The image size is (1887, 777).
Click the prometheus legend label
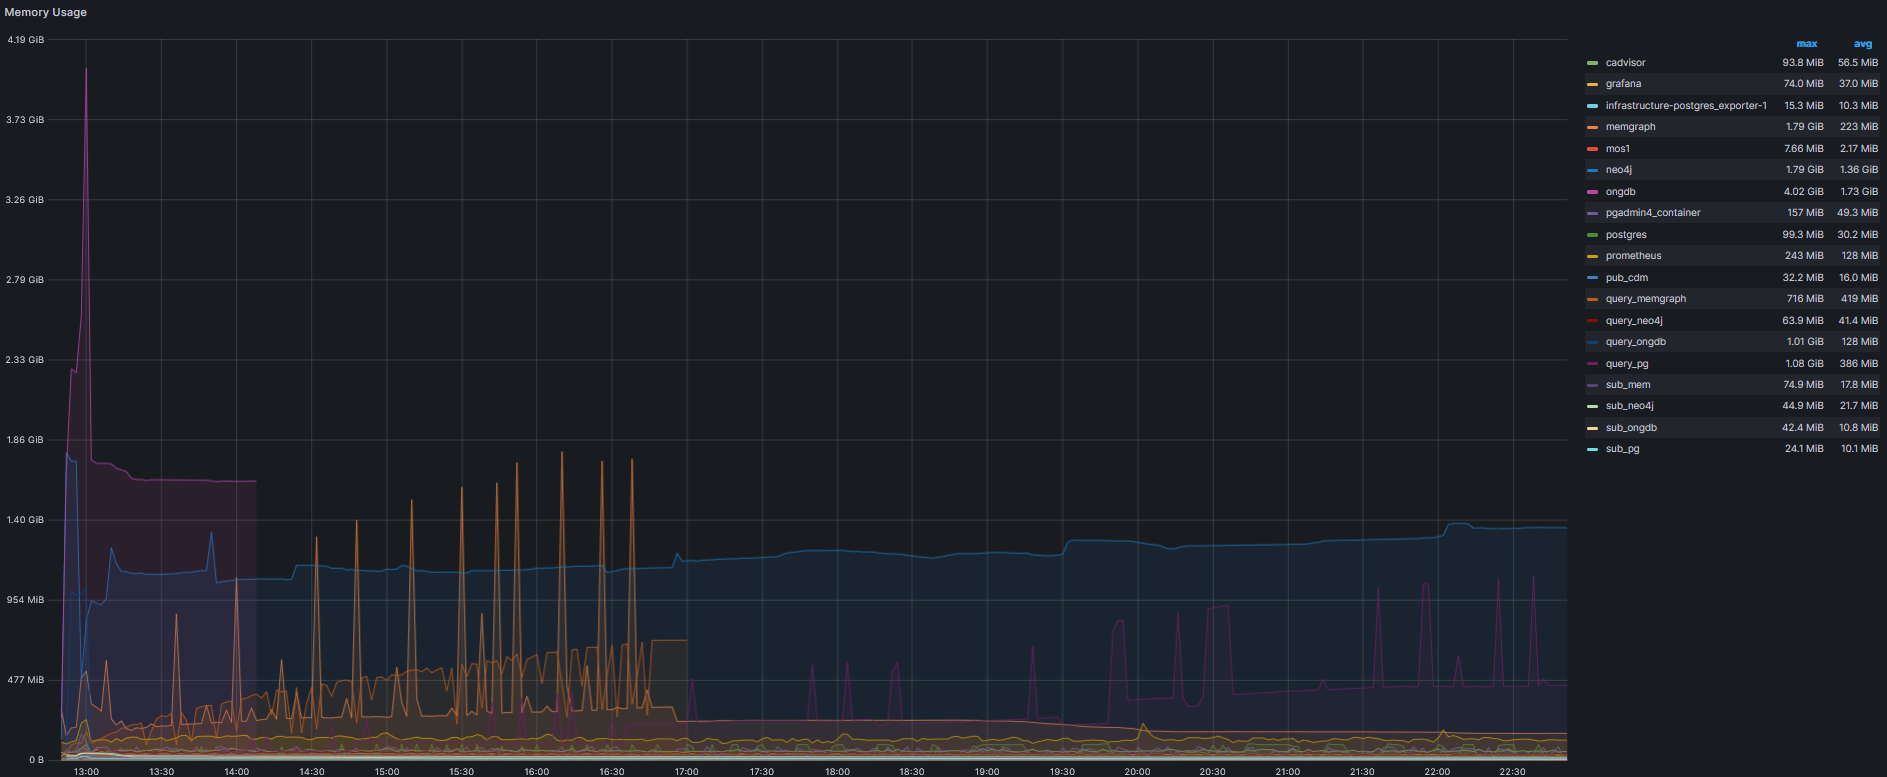(x=1633, y=256)
